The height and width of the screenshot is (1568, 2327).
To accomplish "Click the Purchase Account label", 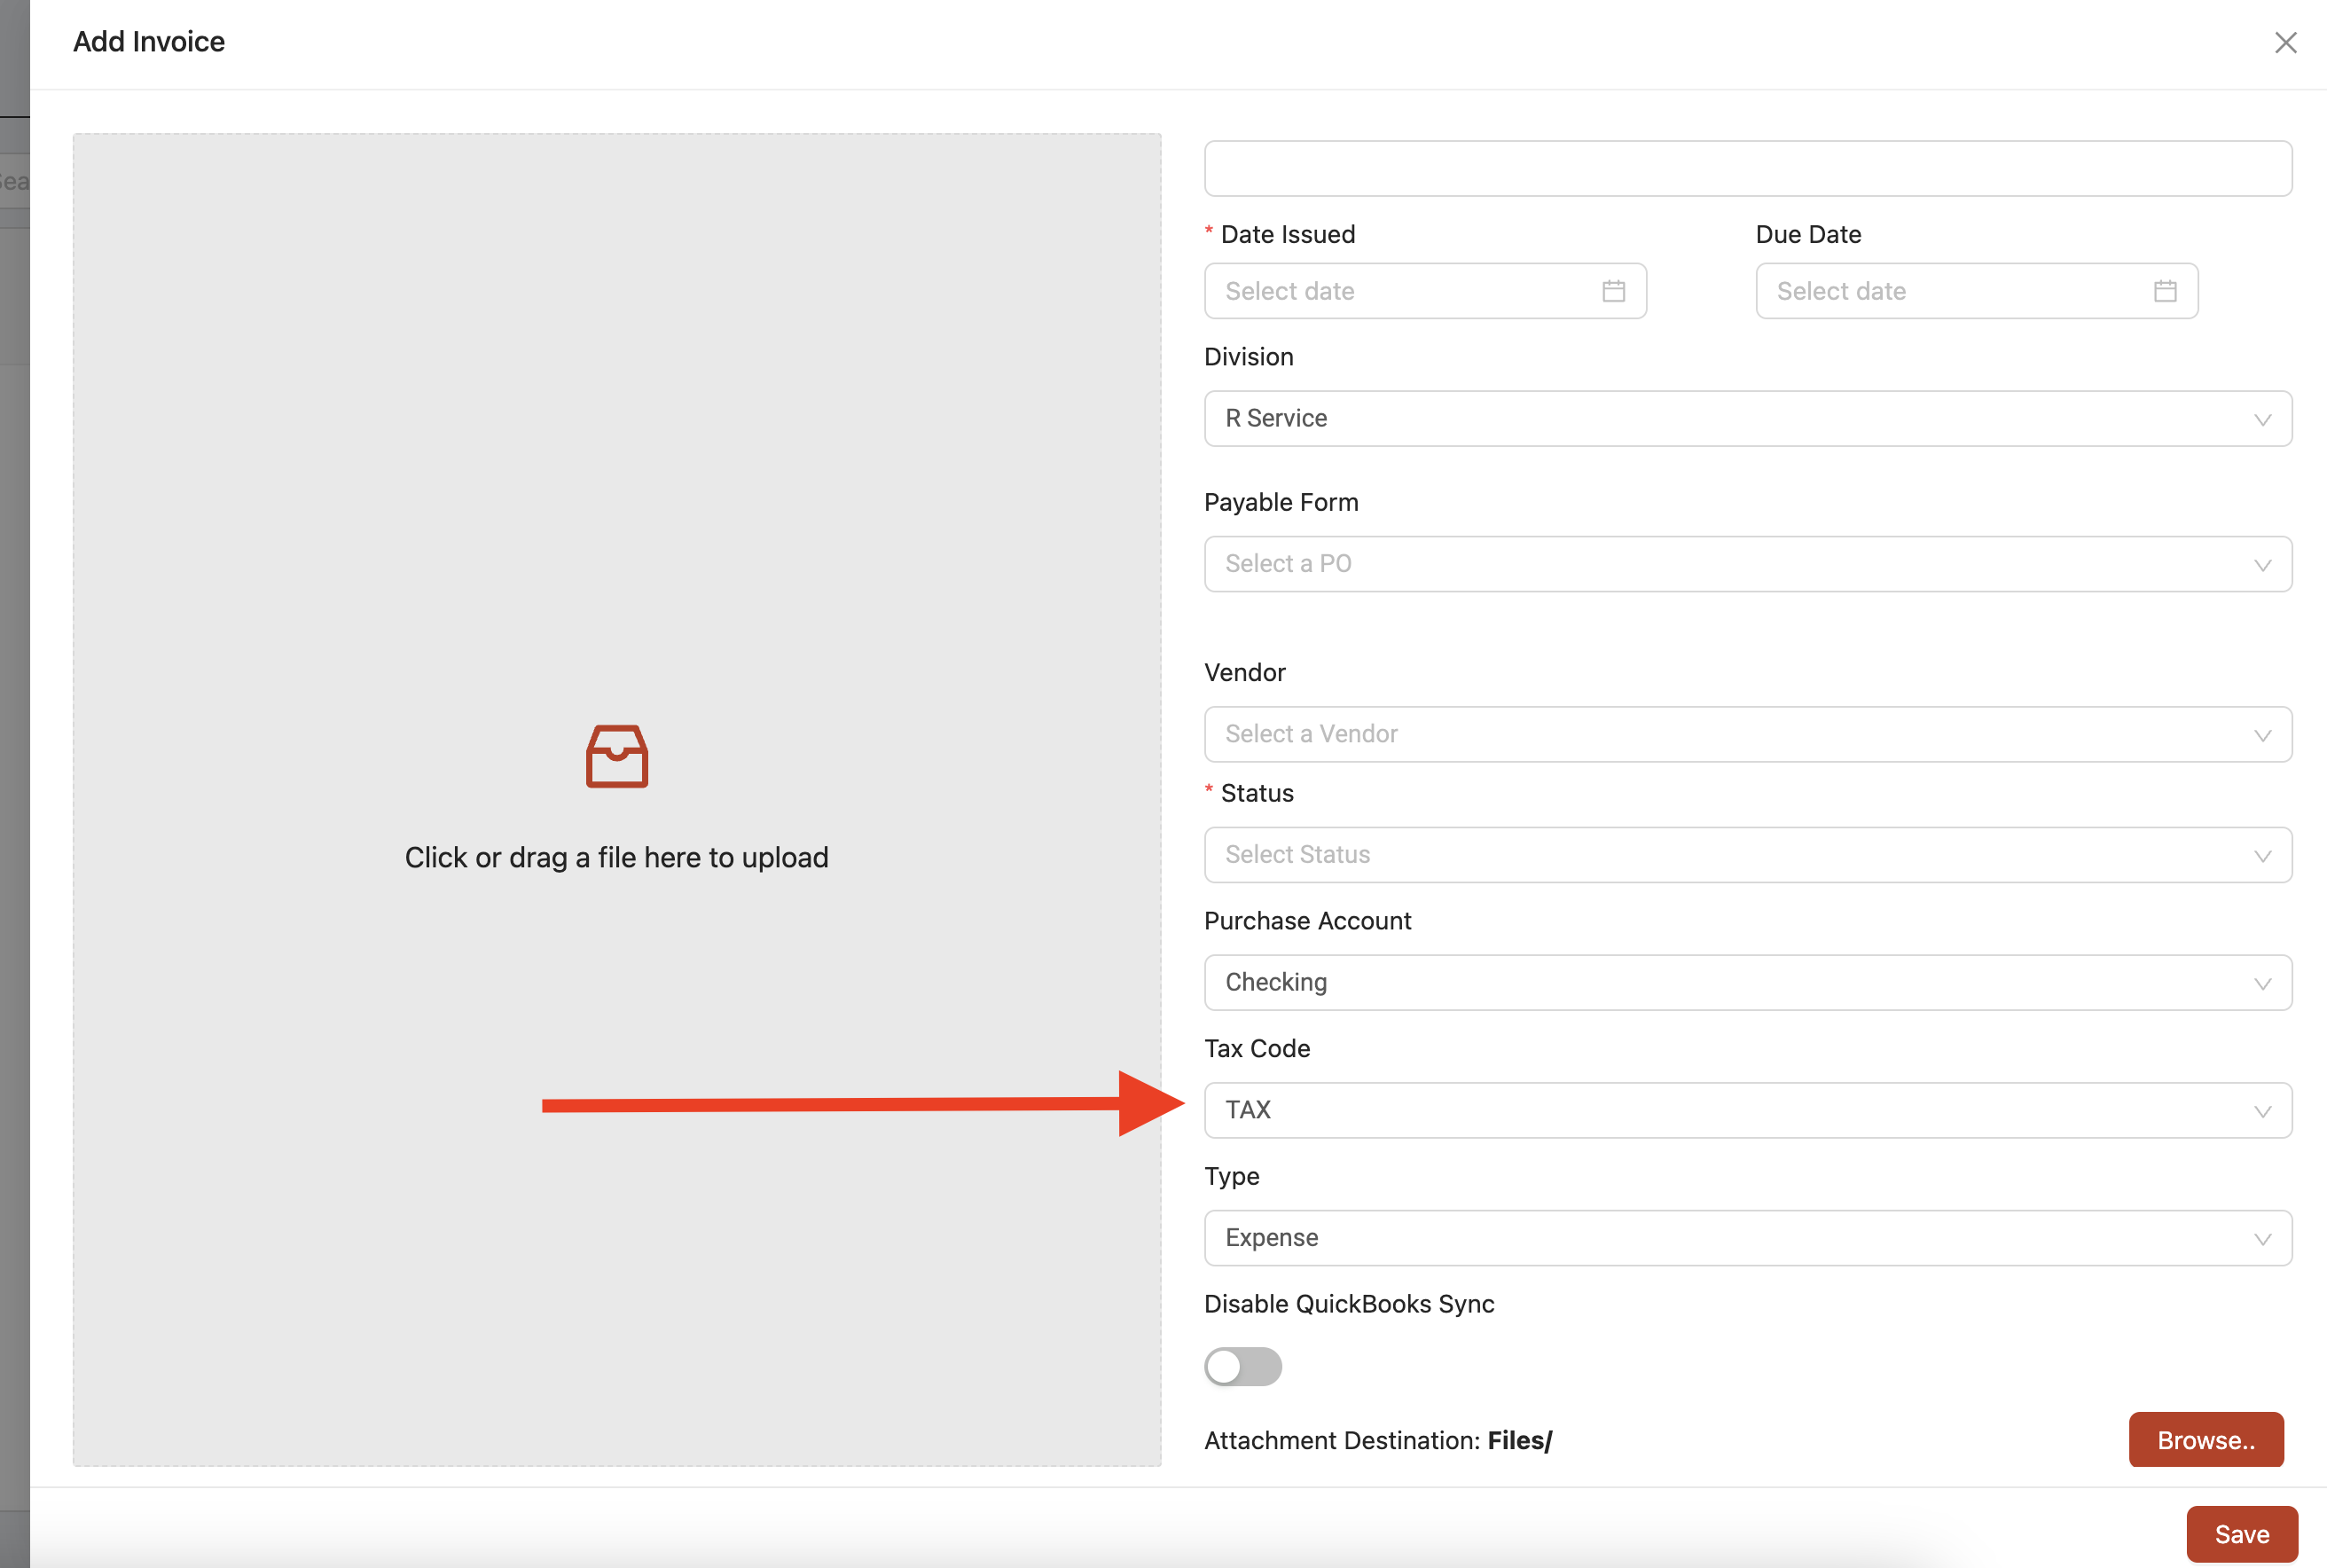I will (1307, 921).
